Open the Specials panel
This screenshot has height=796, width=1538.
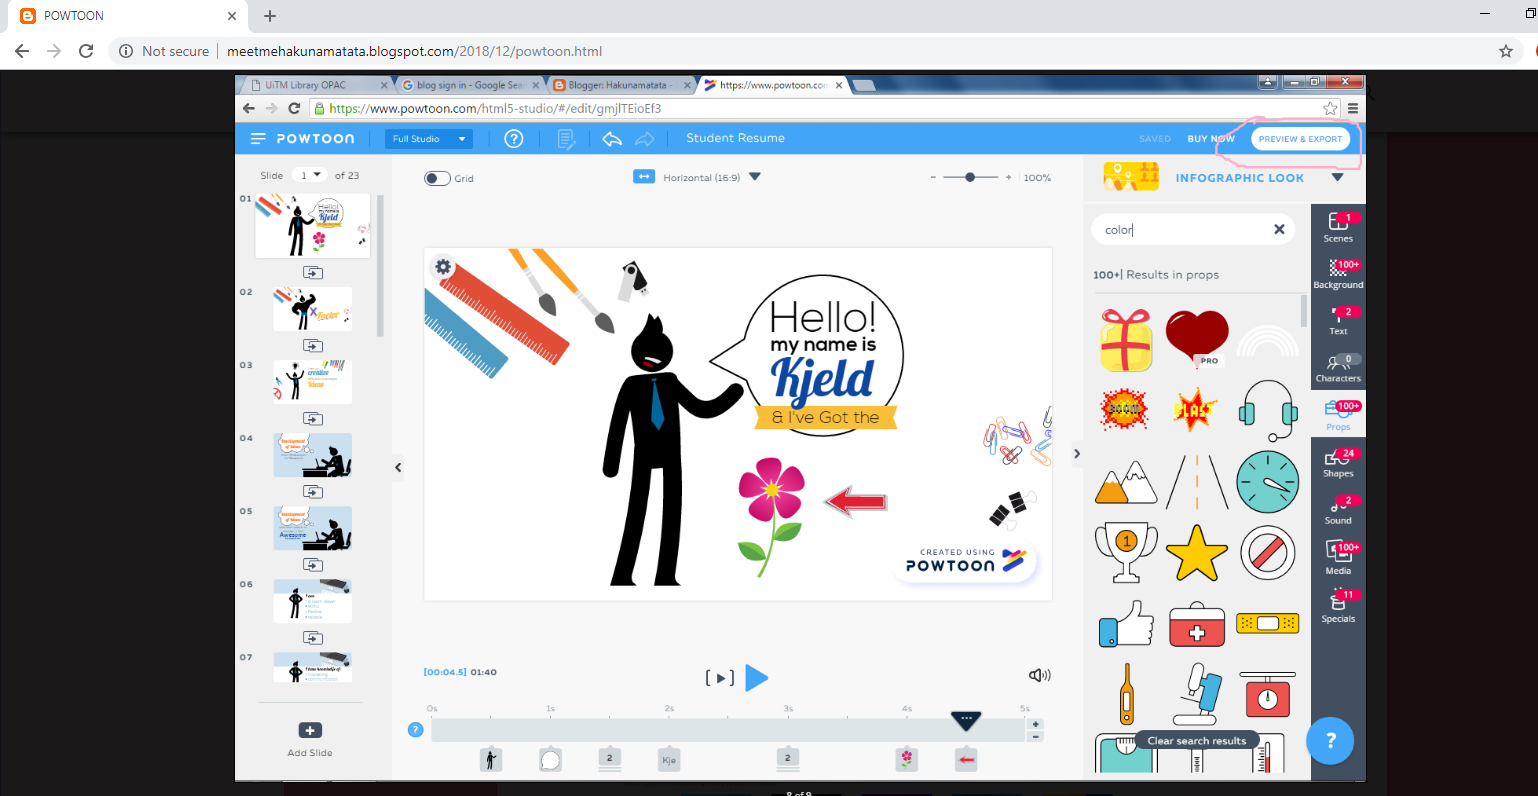tap(1338, 606)
